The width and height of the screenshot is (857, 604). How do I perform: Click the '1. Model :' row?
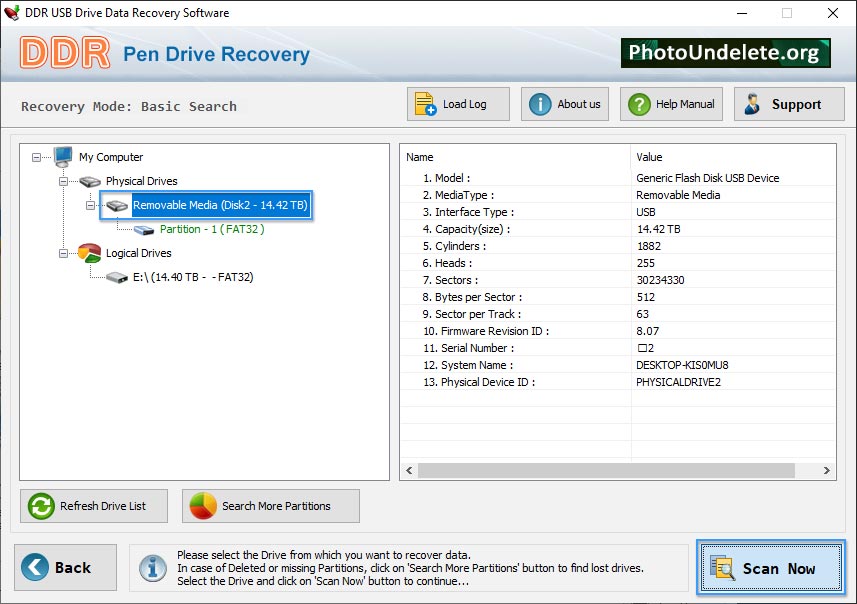[x=618, y=178]
